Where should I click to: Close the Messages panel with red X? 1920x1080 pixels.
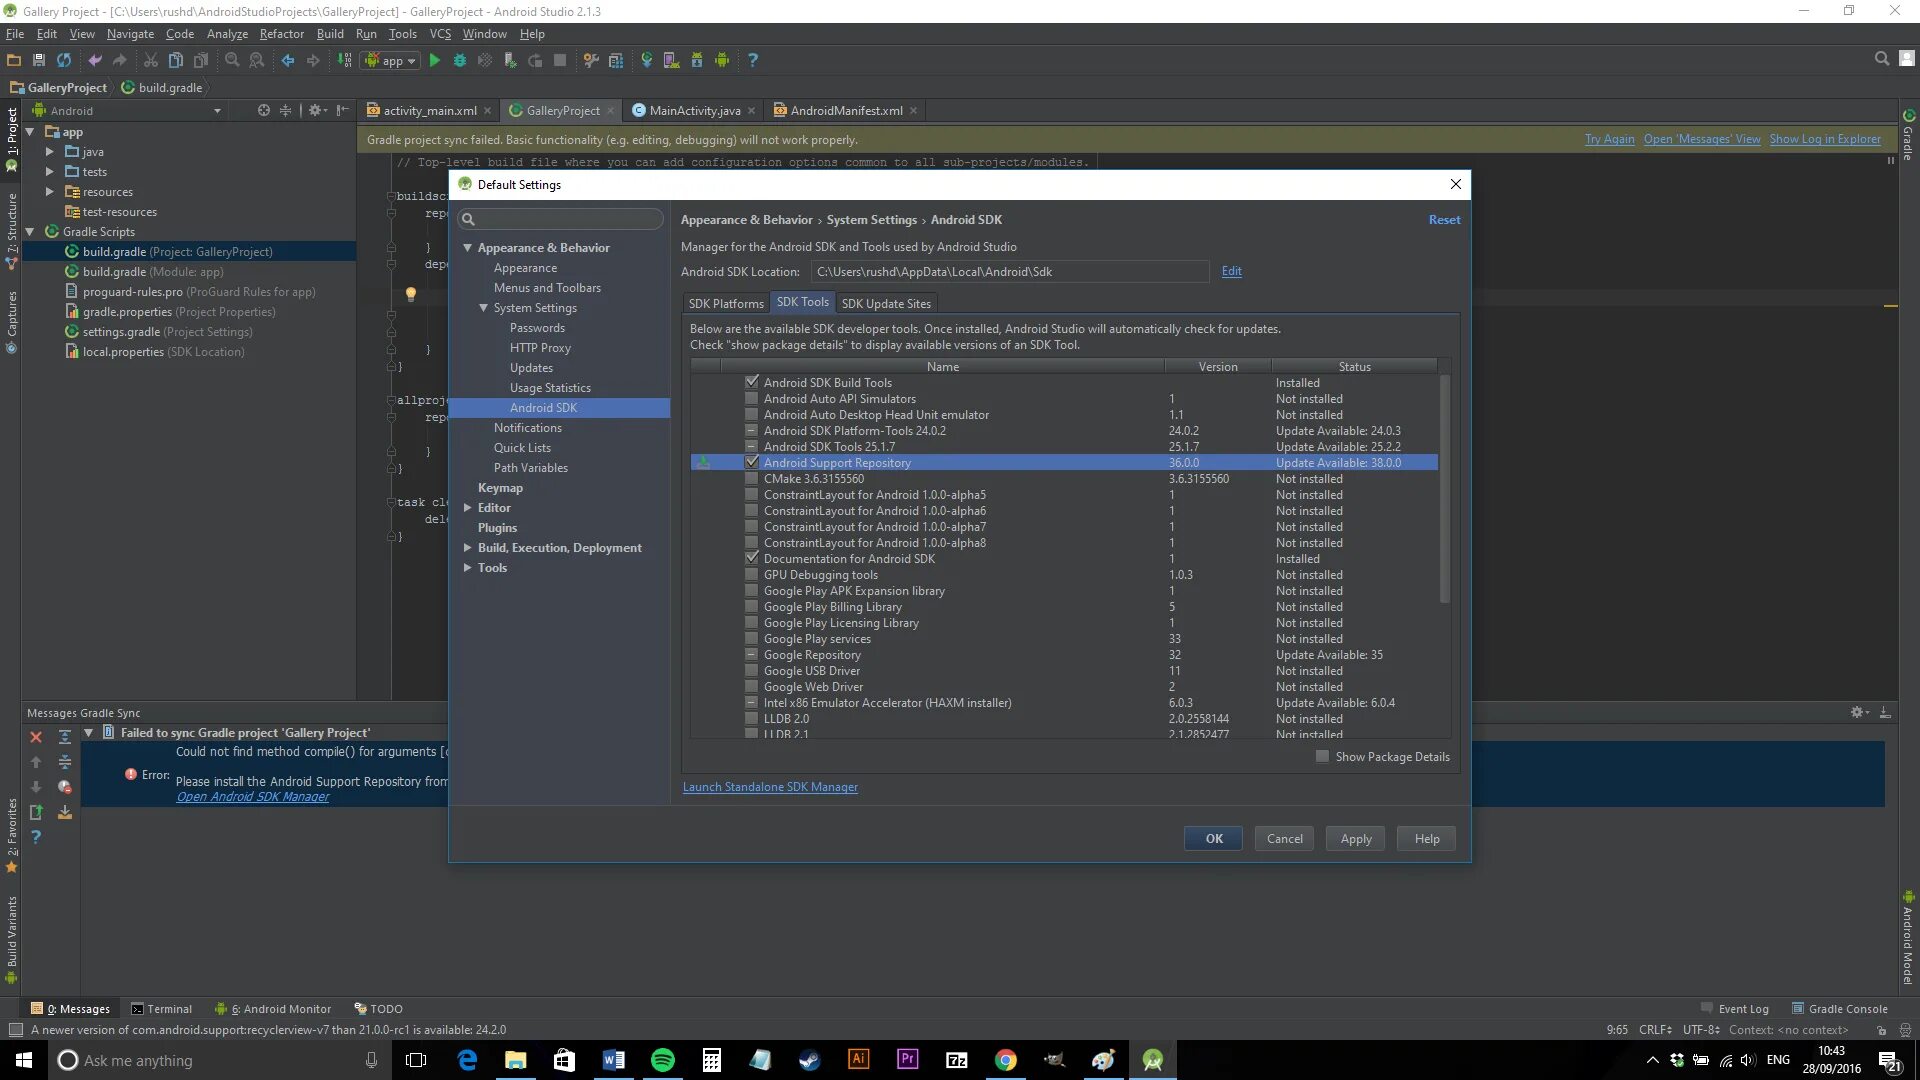[x=36, y=737]
